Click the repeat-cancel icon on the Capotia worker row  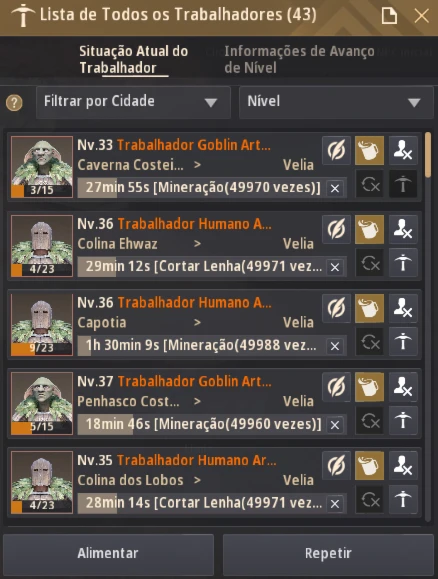pyautogui.click(x=370, y=342)
